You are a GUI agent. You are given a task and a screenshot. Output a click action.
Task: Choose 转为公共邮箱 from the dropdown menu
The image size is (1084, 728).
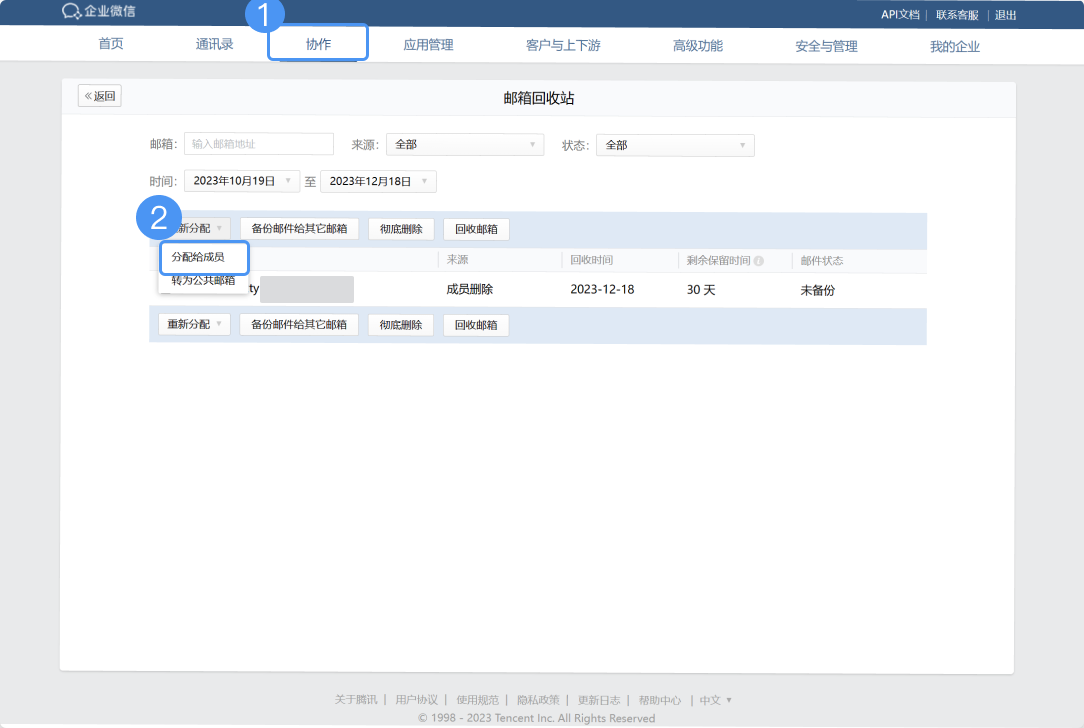pos(203,281)
